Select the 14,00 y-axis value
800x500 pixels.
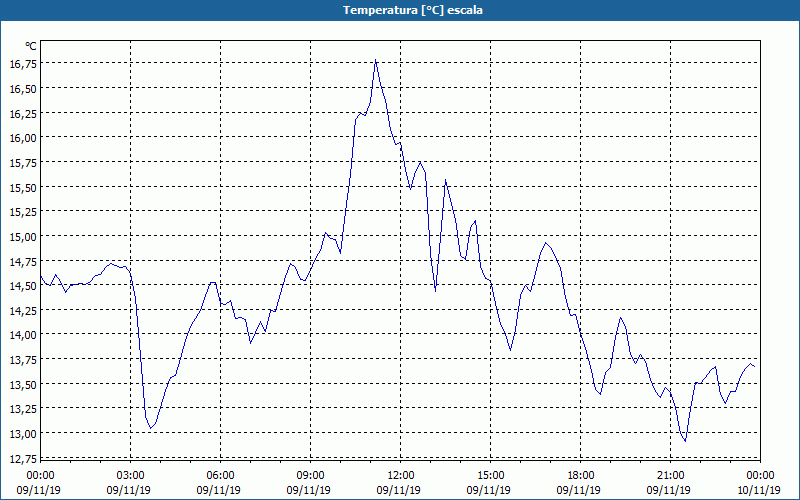tap(23, 335)
